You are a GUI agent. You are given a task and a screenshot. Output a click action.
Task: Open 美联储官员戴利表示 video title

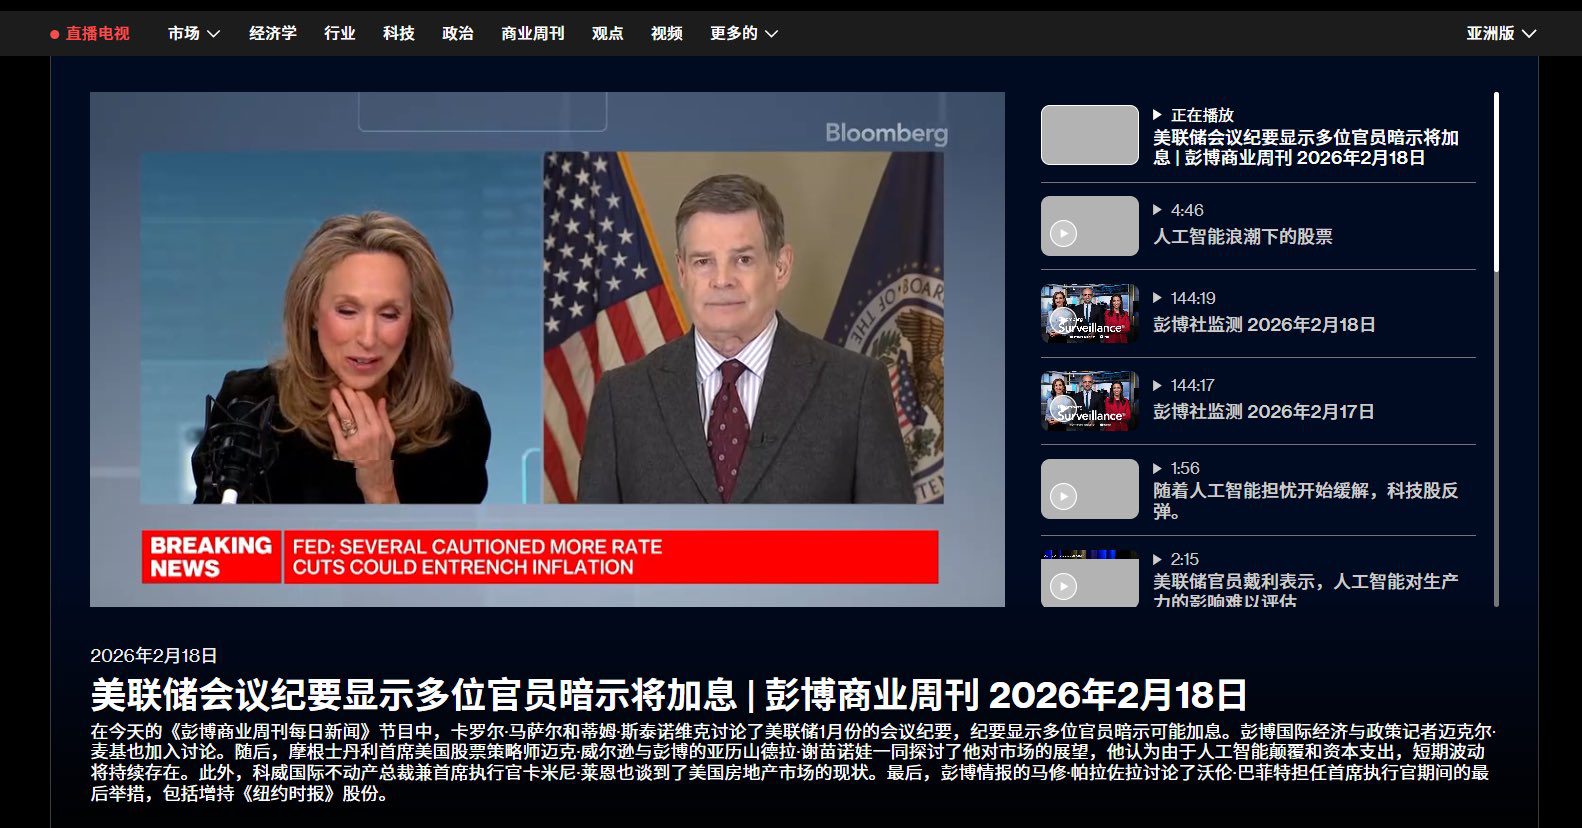tap(1306, 590)
